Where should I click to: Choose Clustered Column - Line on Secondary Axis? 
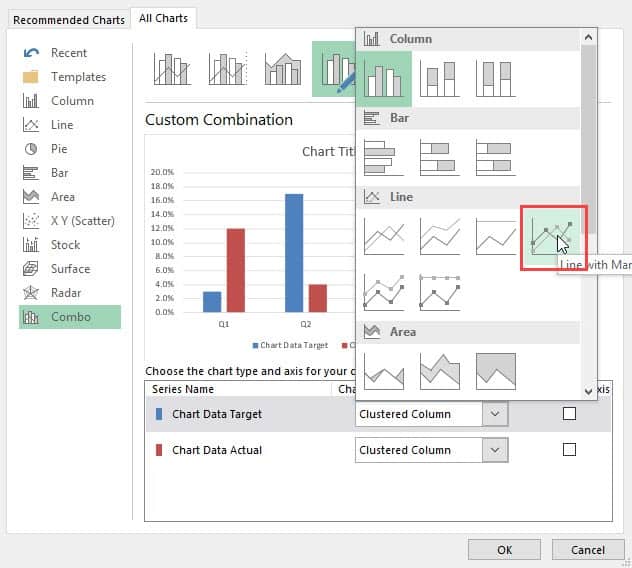pyautogui.click(x=227, y=69)
